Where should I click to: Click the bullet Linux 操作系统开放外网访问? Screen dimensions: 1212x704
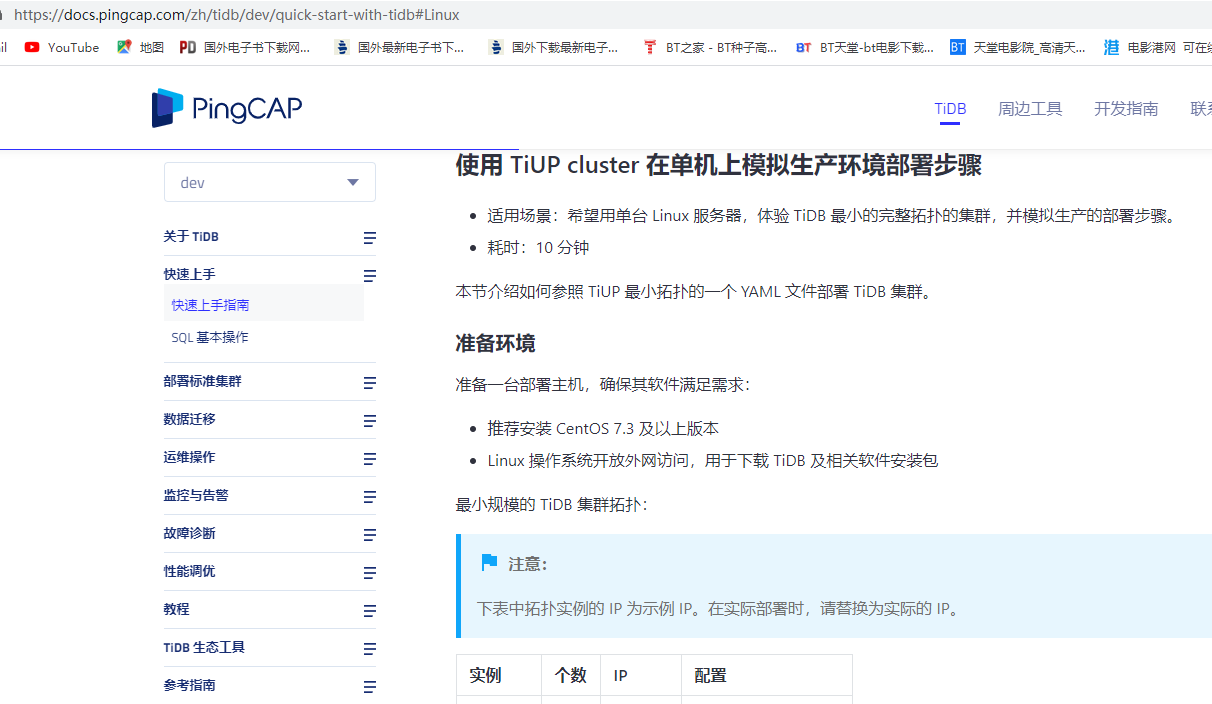pos(713,461)
